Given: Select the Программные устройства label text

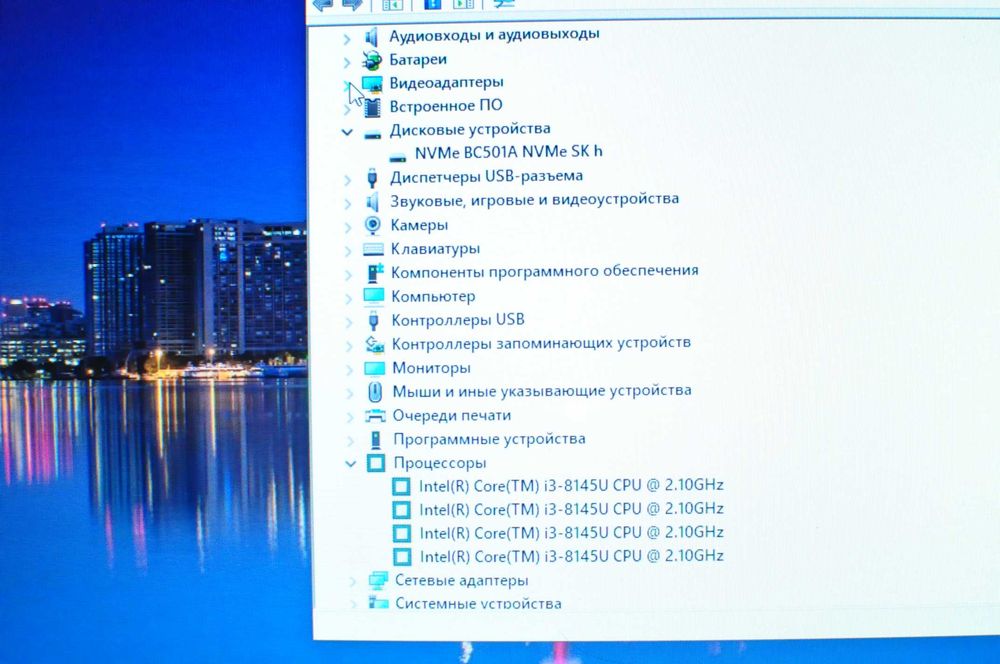Looking at the screenshot, I should [x=489, y=439].
